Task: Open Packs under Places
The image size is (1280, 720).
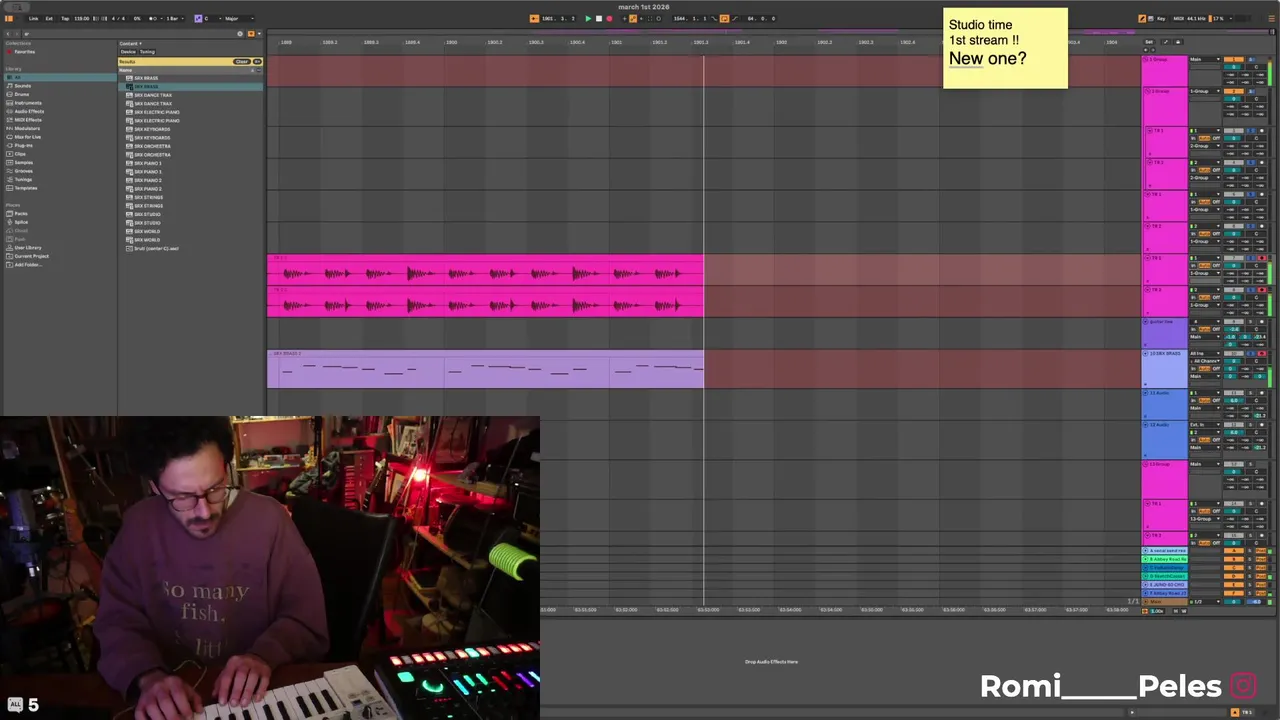Action: point(18,213)
